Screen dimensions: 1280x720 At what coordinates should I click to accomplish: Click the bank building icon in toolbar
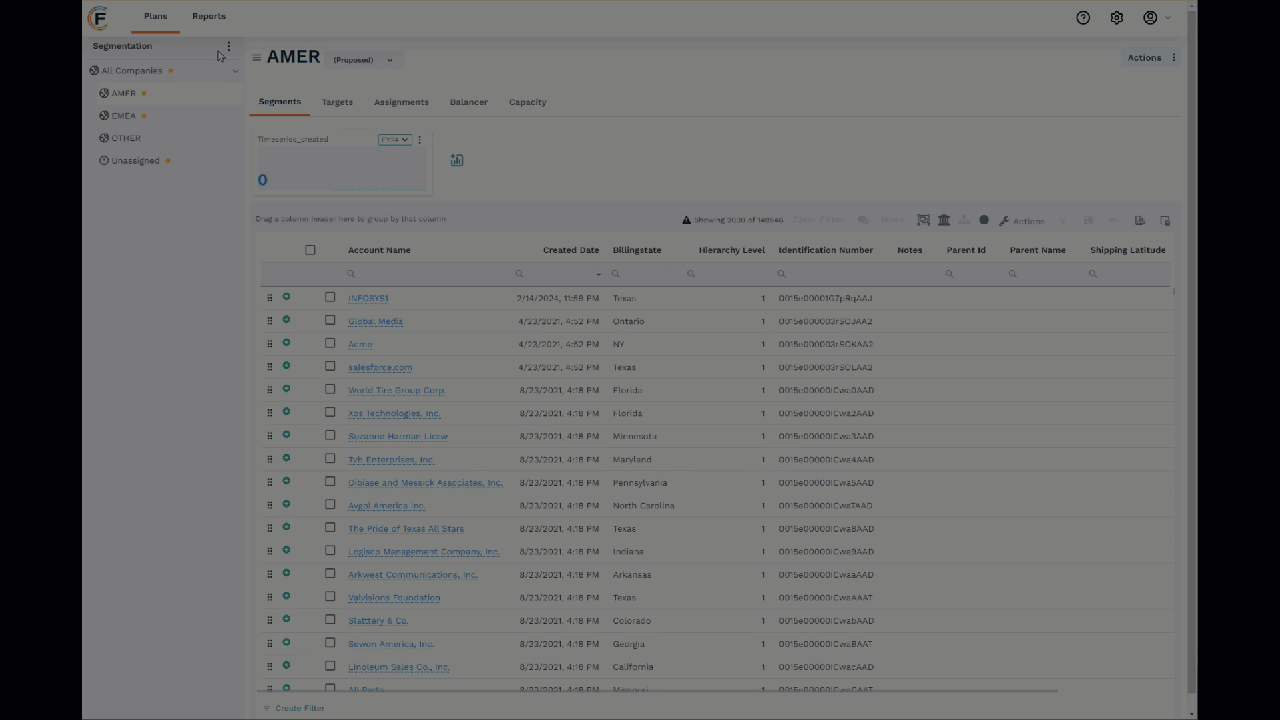click(x=943, y=220)
